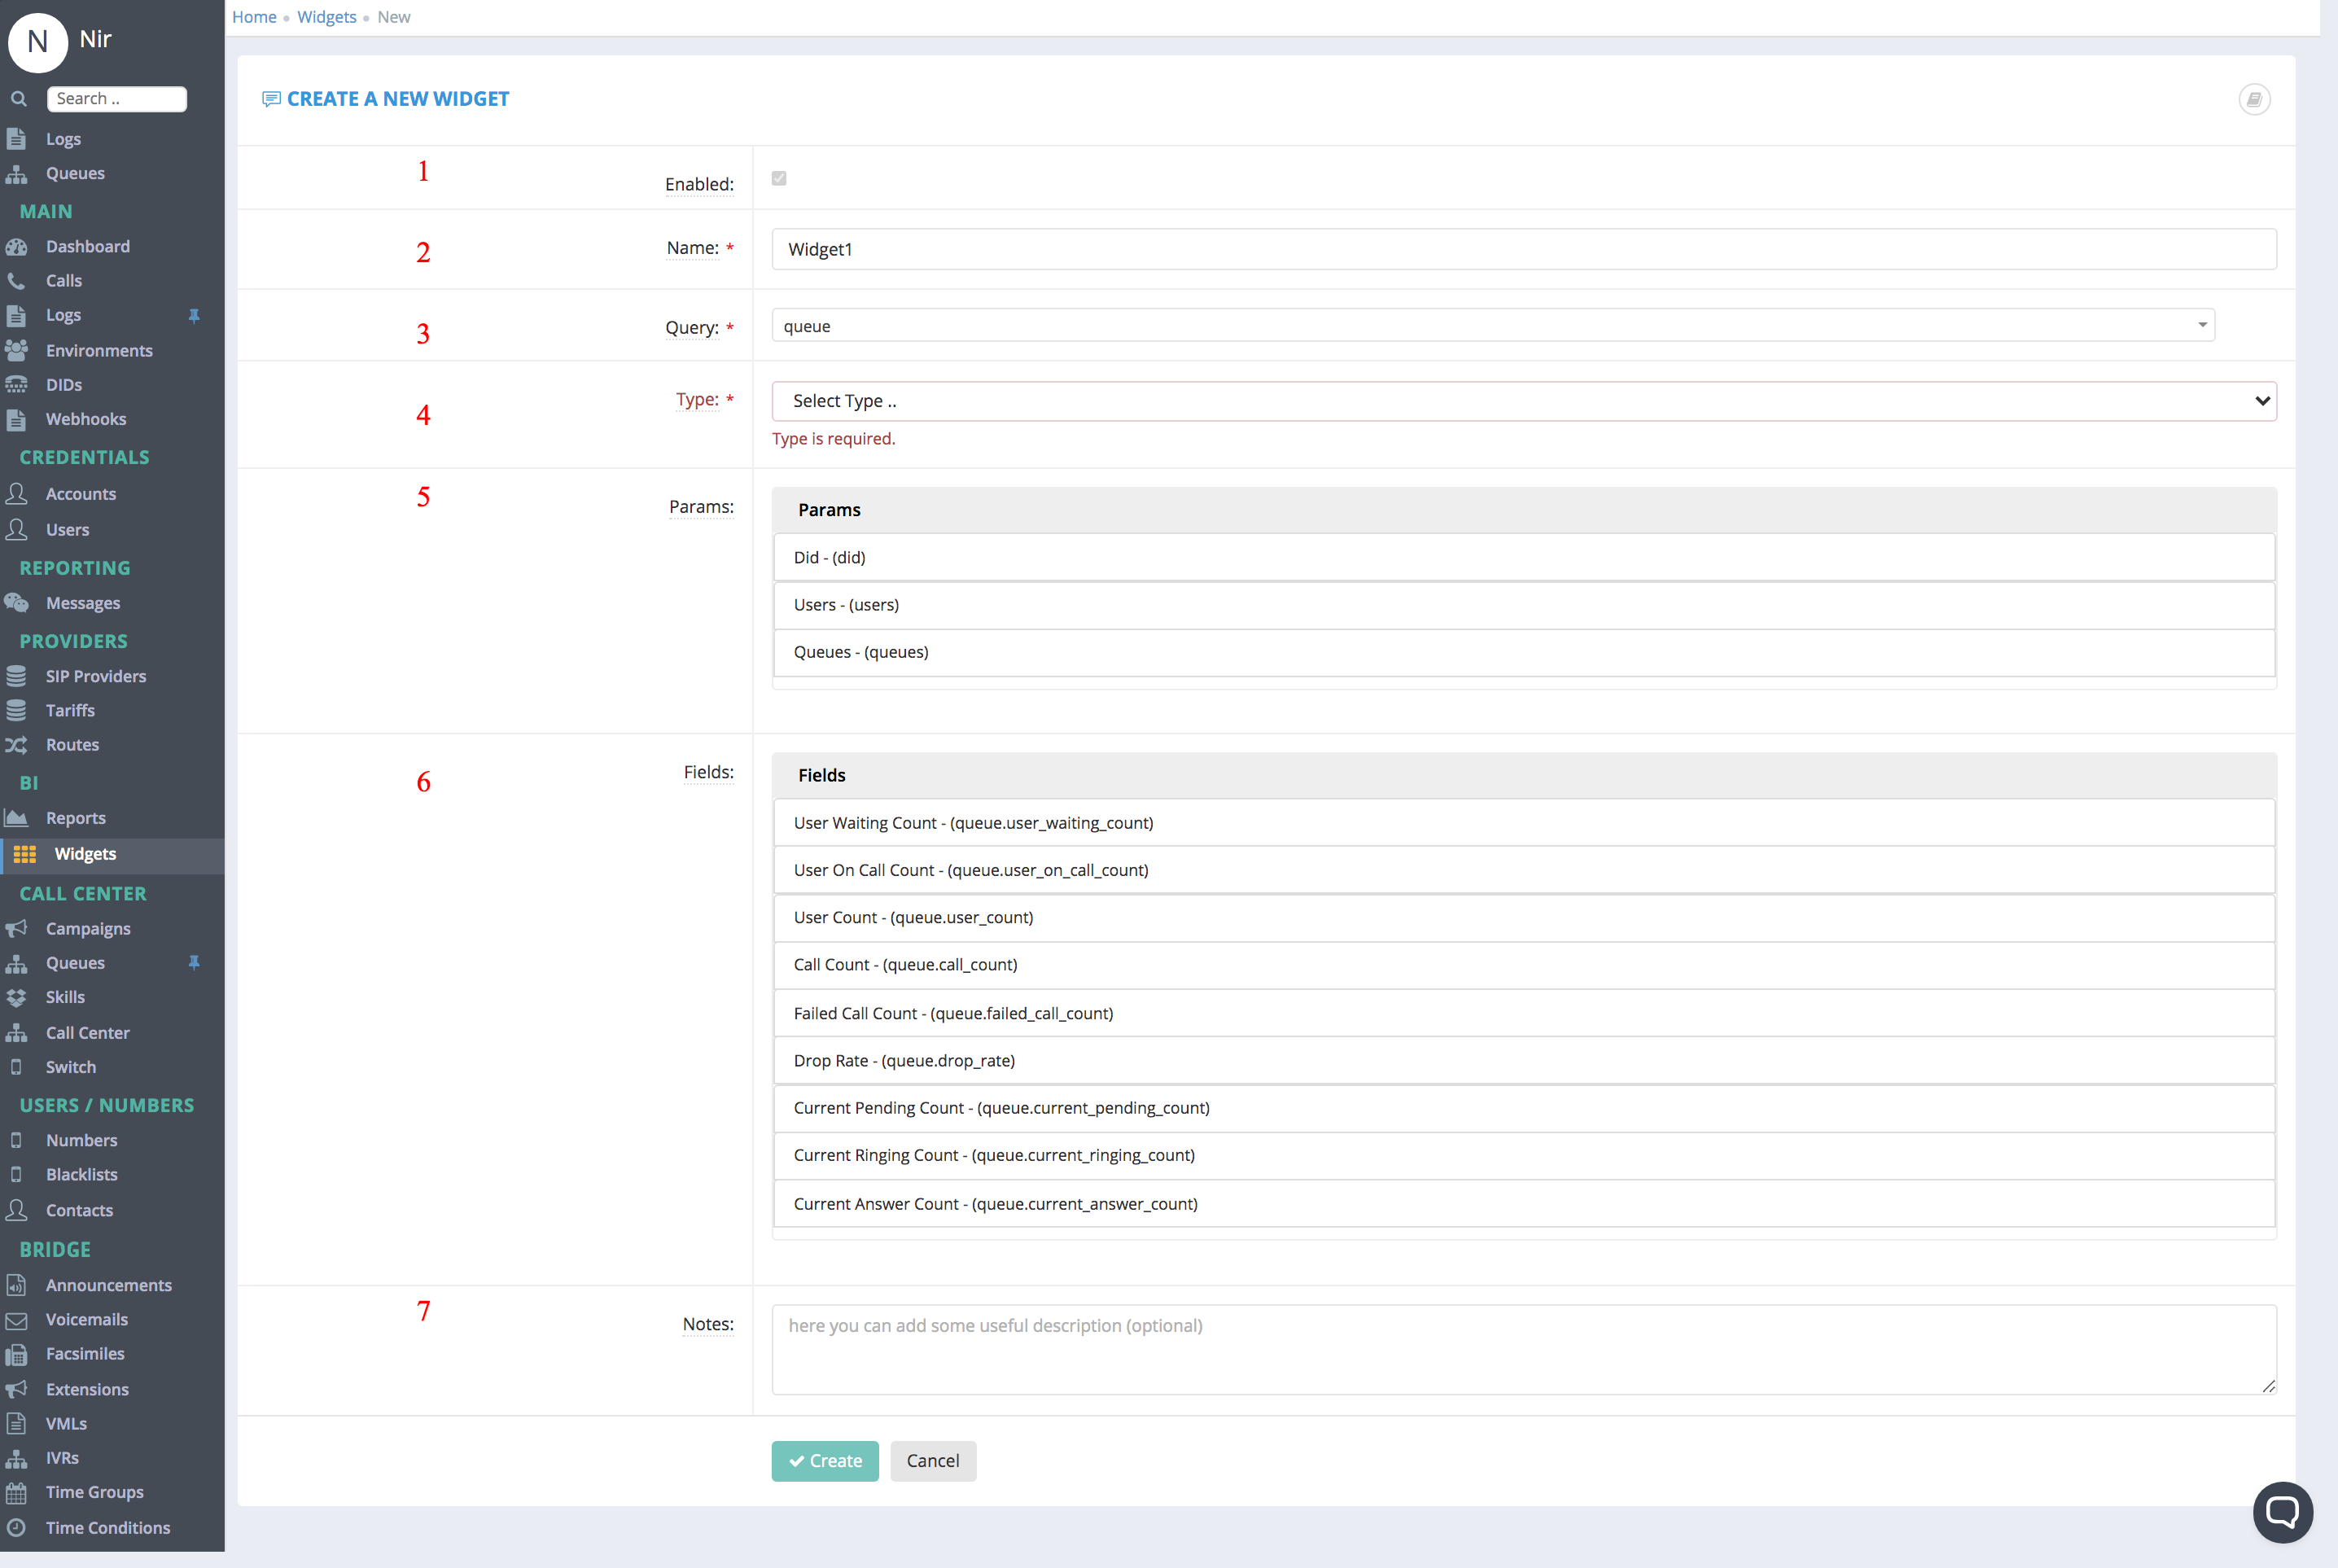Follow the Widgets breadcrumb link
Viewport: 2338px width, 1568px height.
[x=327, y=17]
